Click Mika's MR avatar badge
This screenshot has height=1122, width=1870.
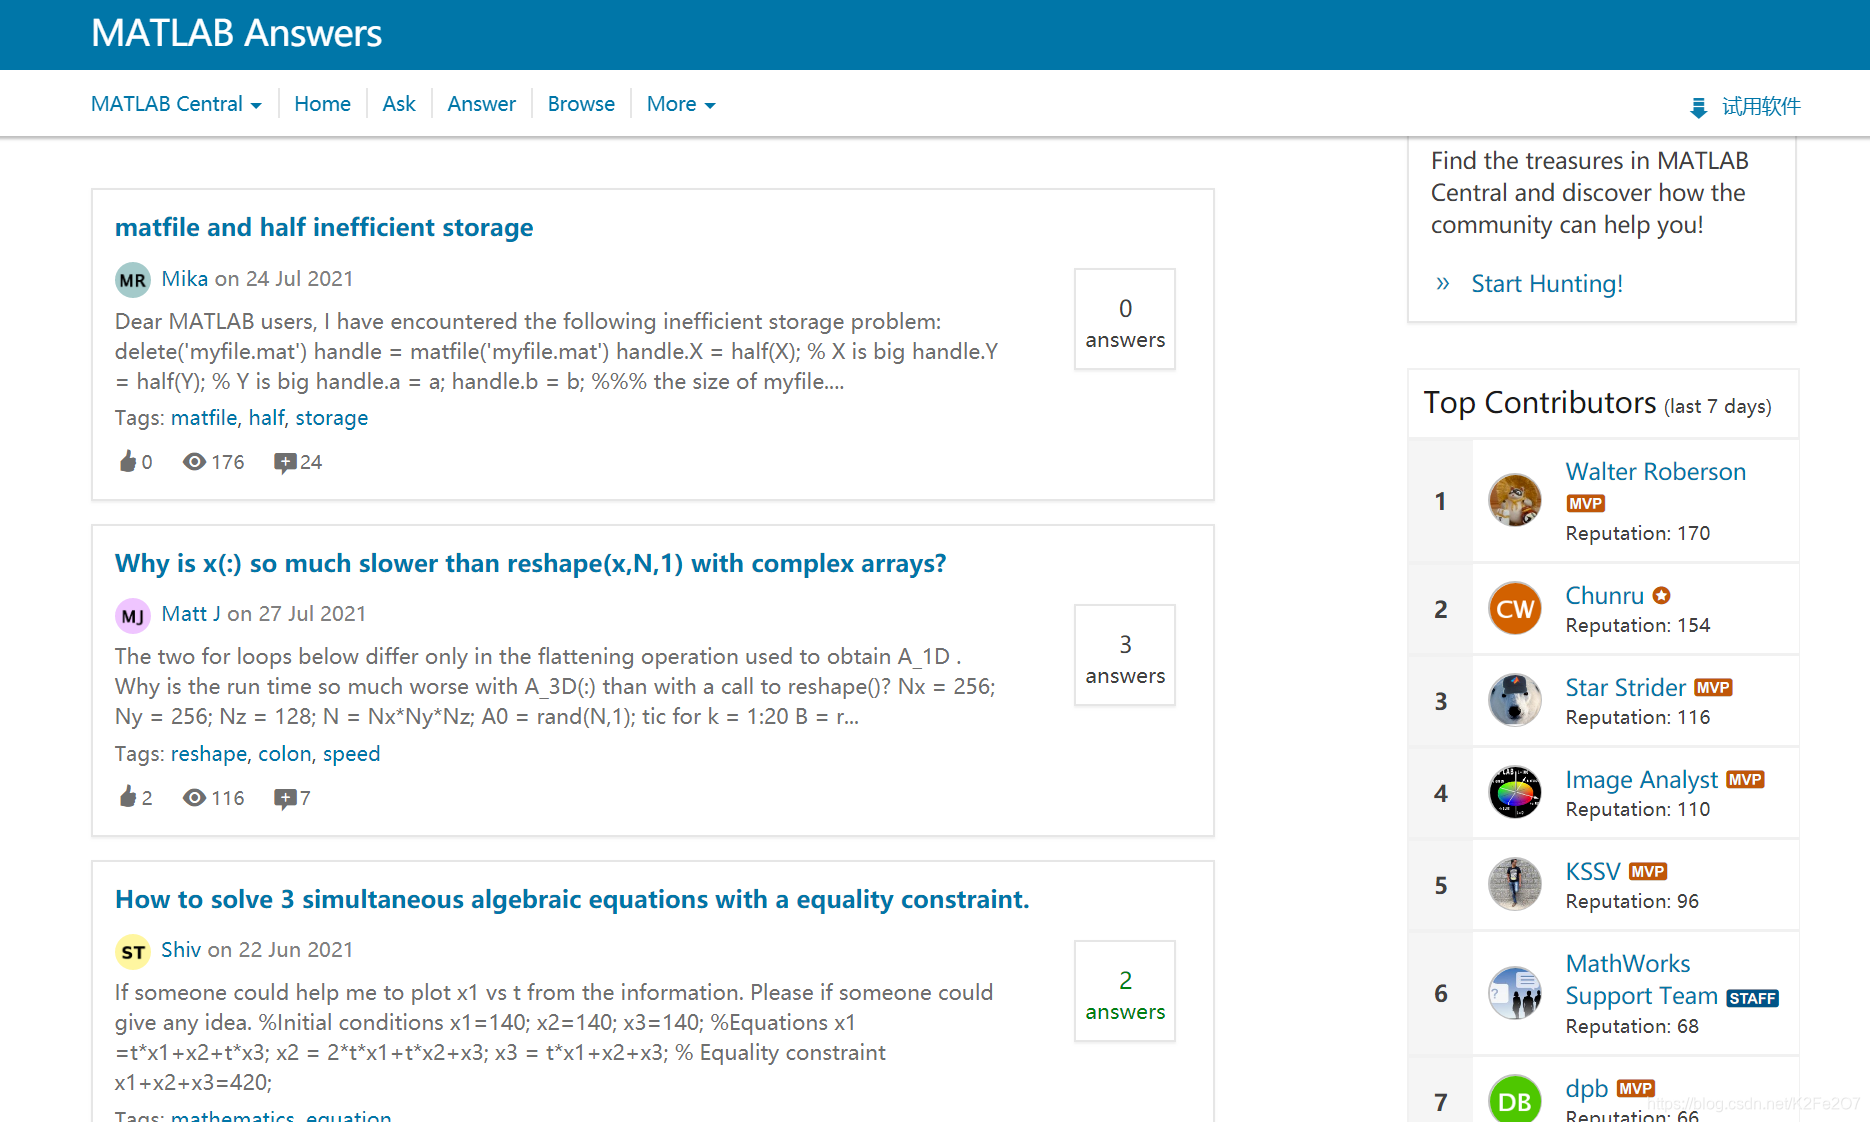point(133,280)
